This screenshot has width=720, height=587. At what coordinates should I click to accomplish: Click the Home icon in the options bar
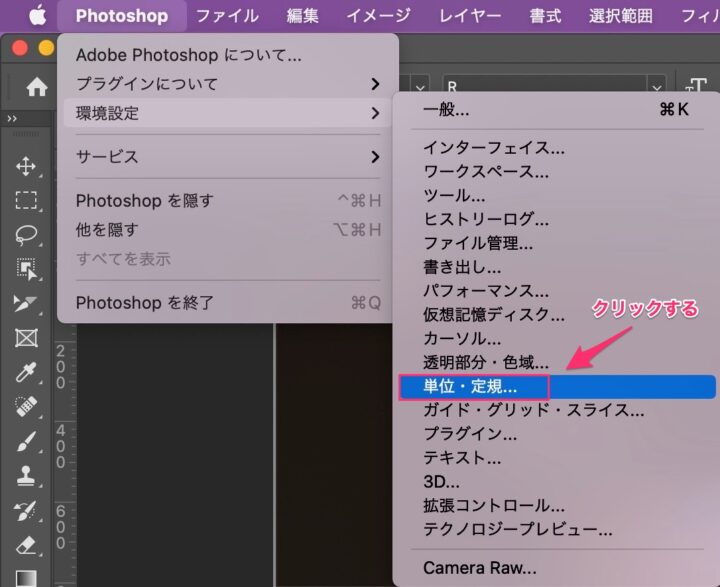pyautogui.click(x=37, y=87)
